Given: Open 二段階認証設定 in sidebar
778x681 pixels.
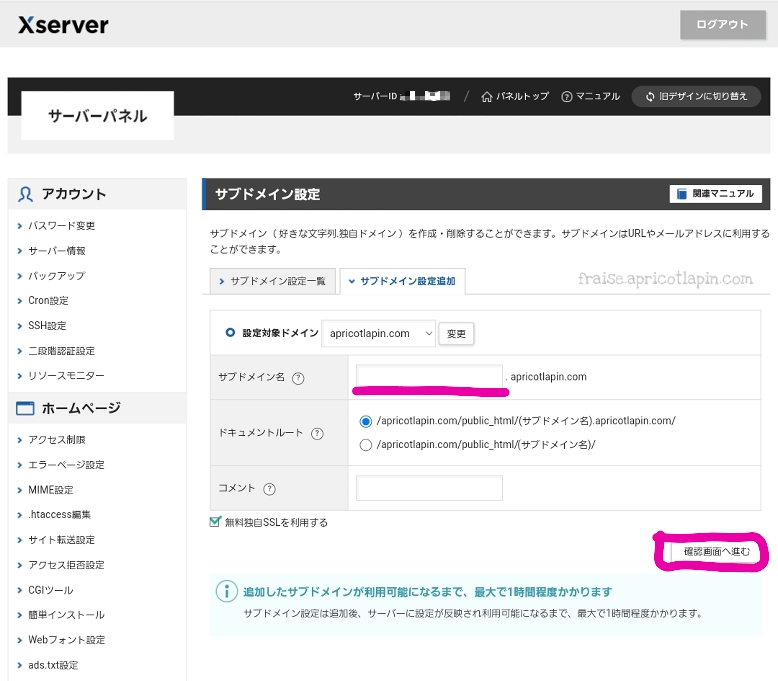Looking at the screenshot, I should [x=61, y=351].
